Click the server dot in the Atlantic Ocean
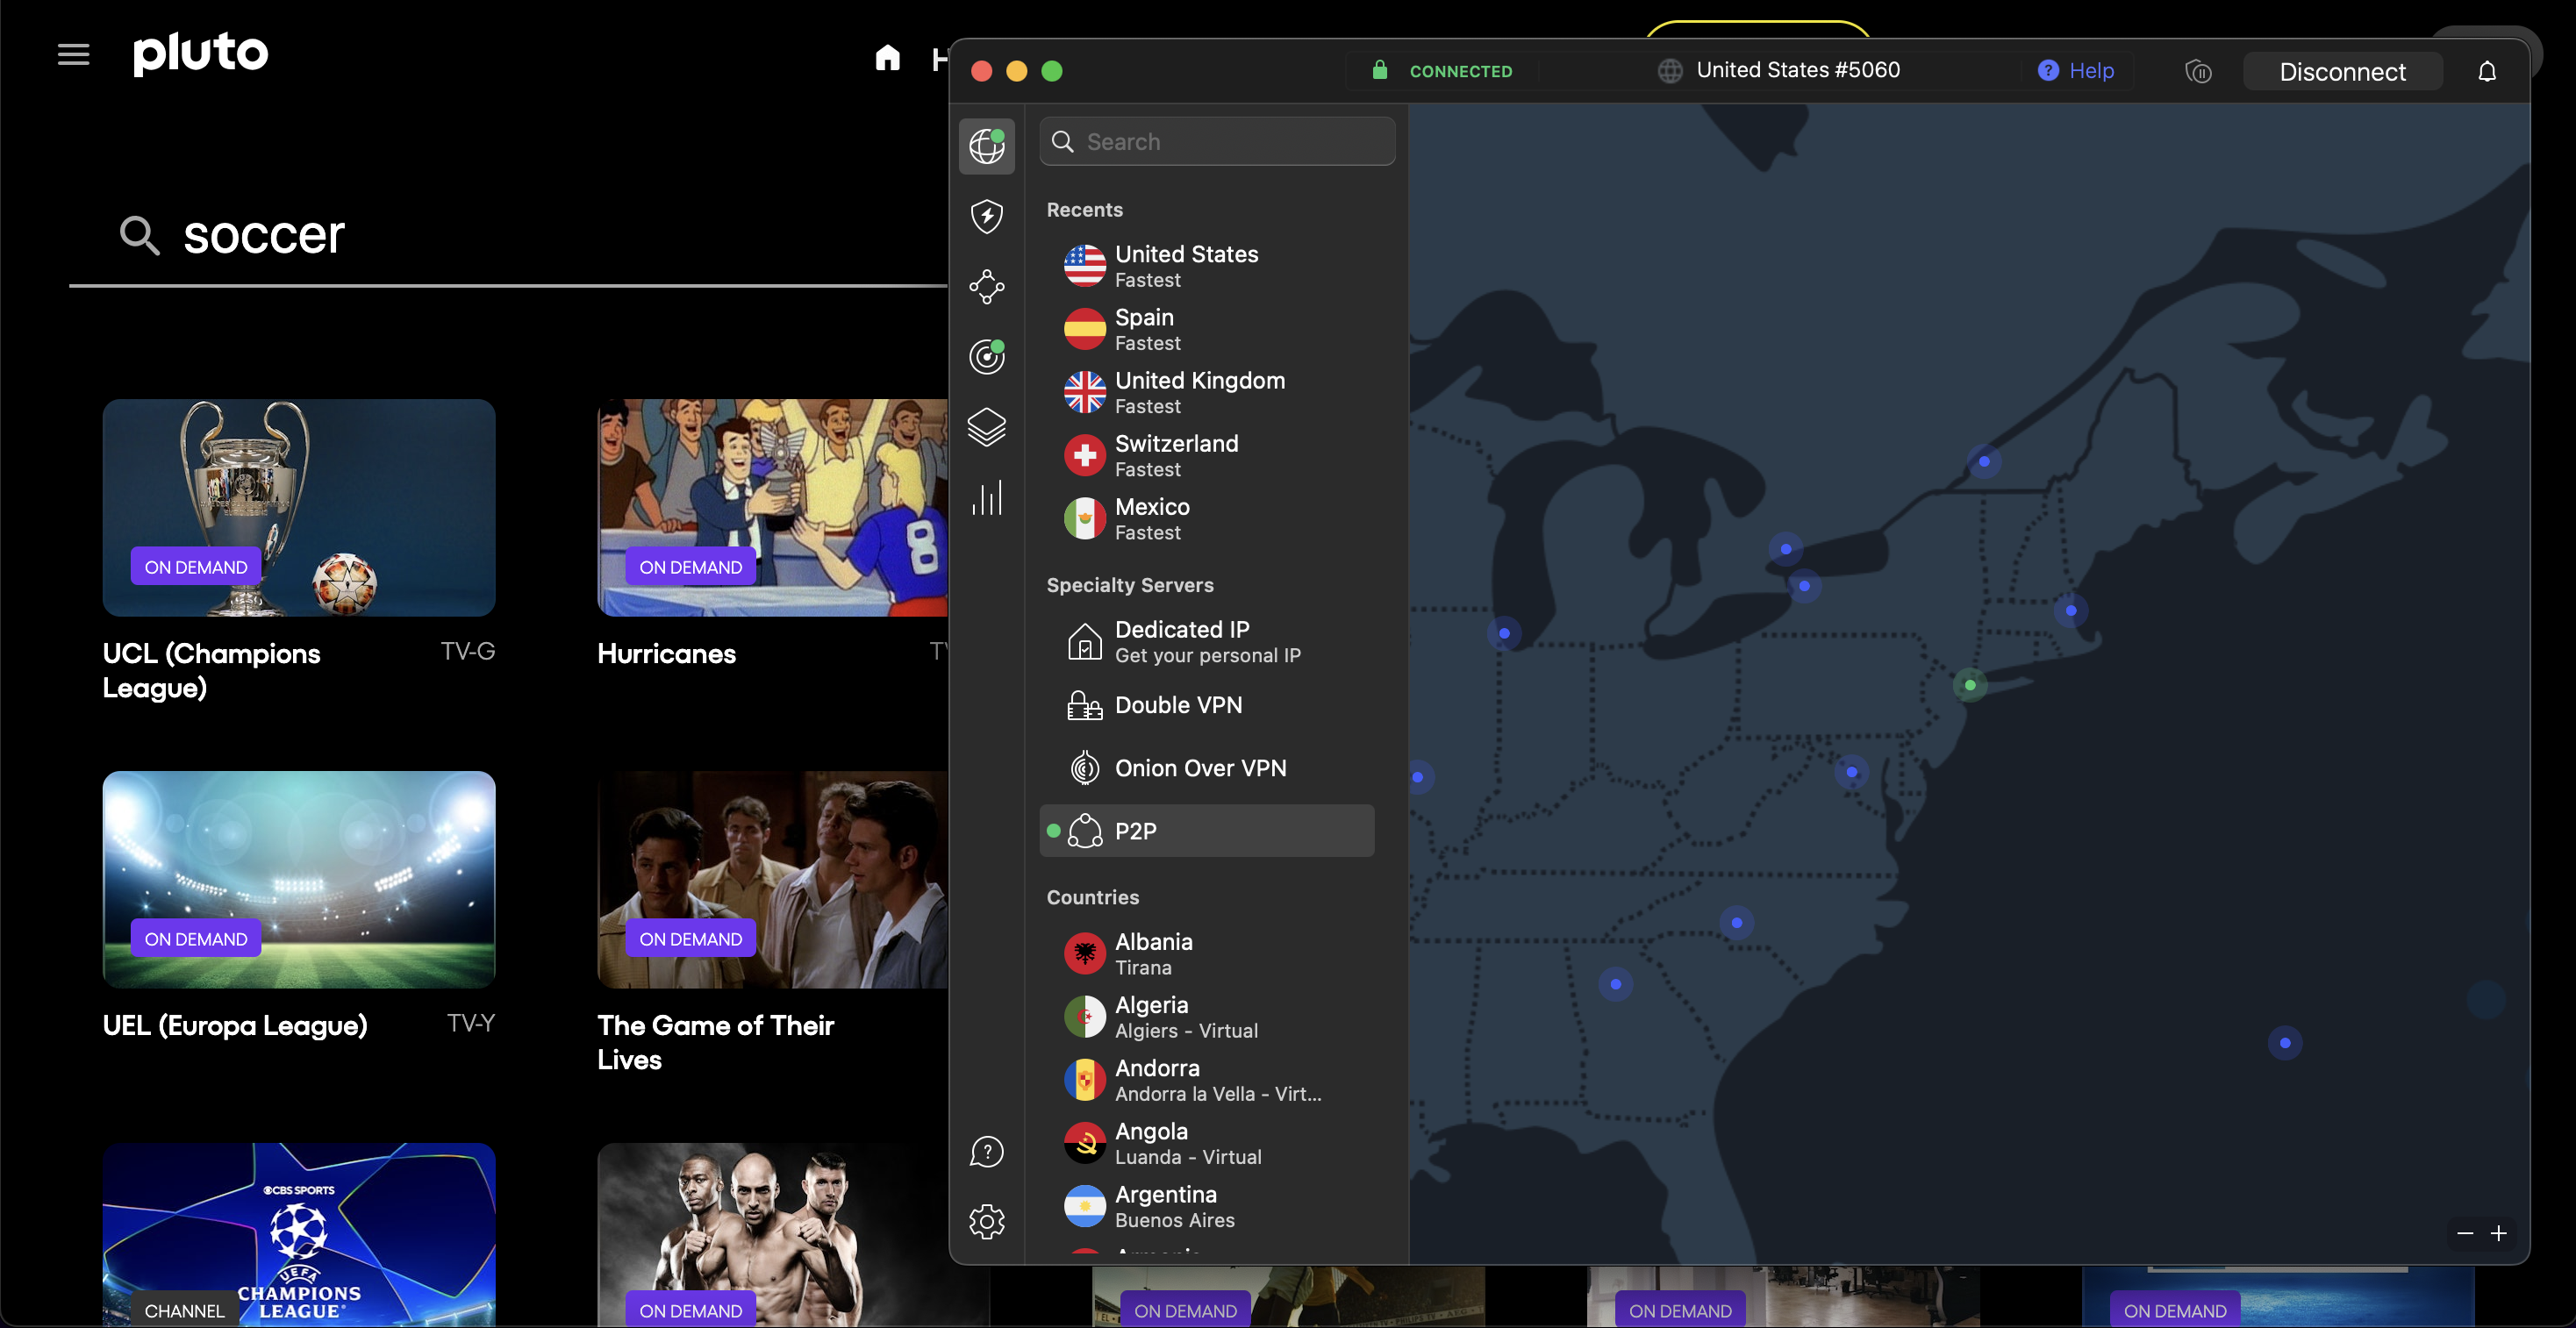The height and width of the screenshot is (1328, 2576). [x=2284, y=1043]
